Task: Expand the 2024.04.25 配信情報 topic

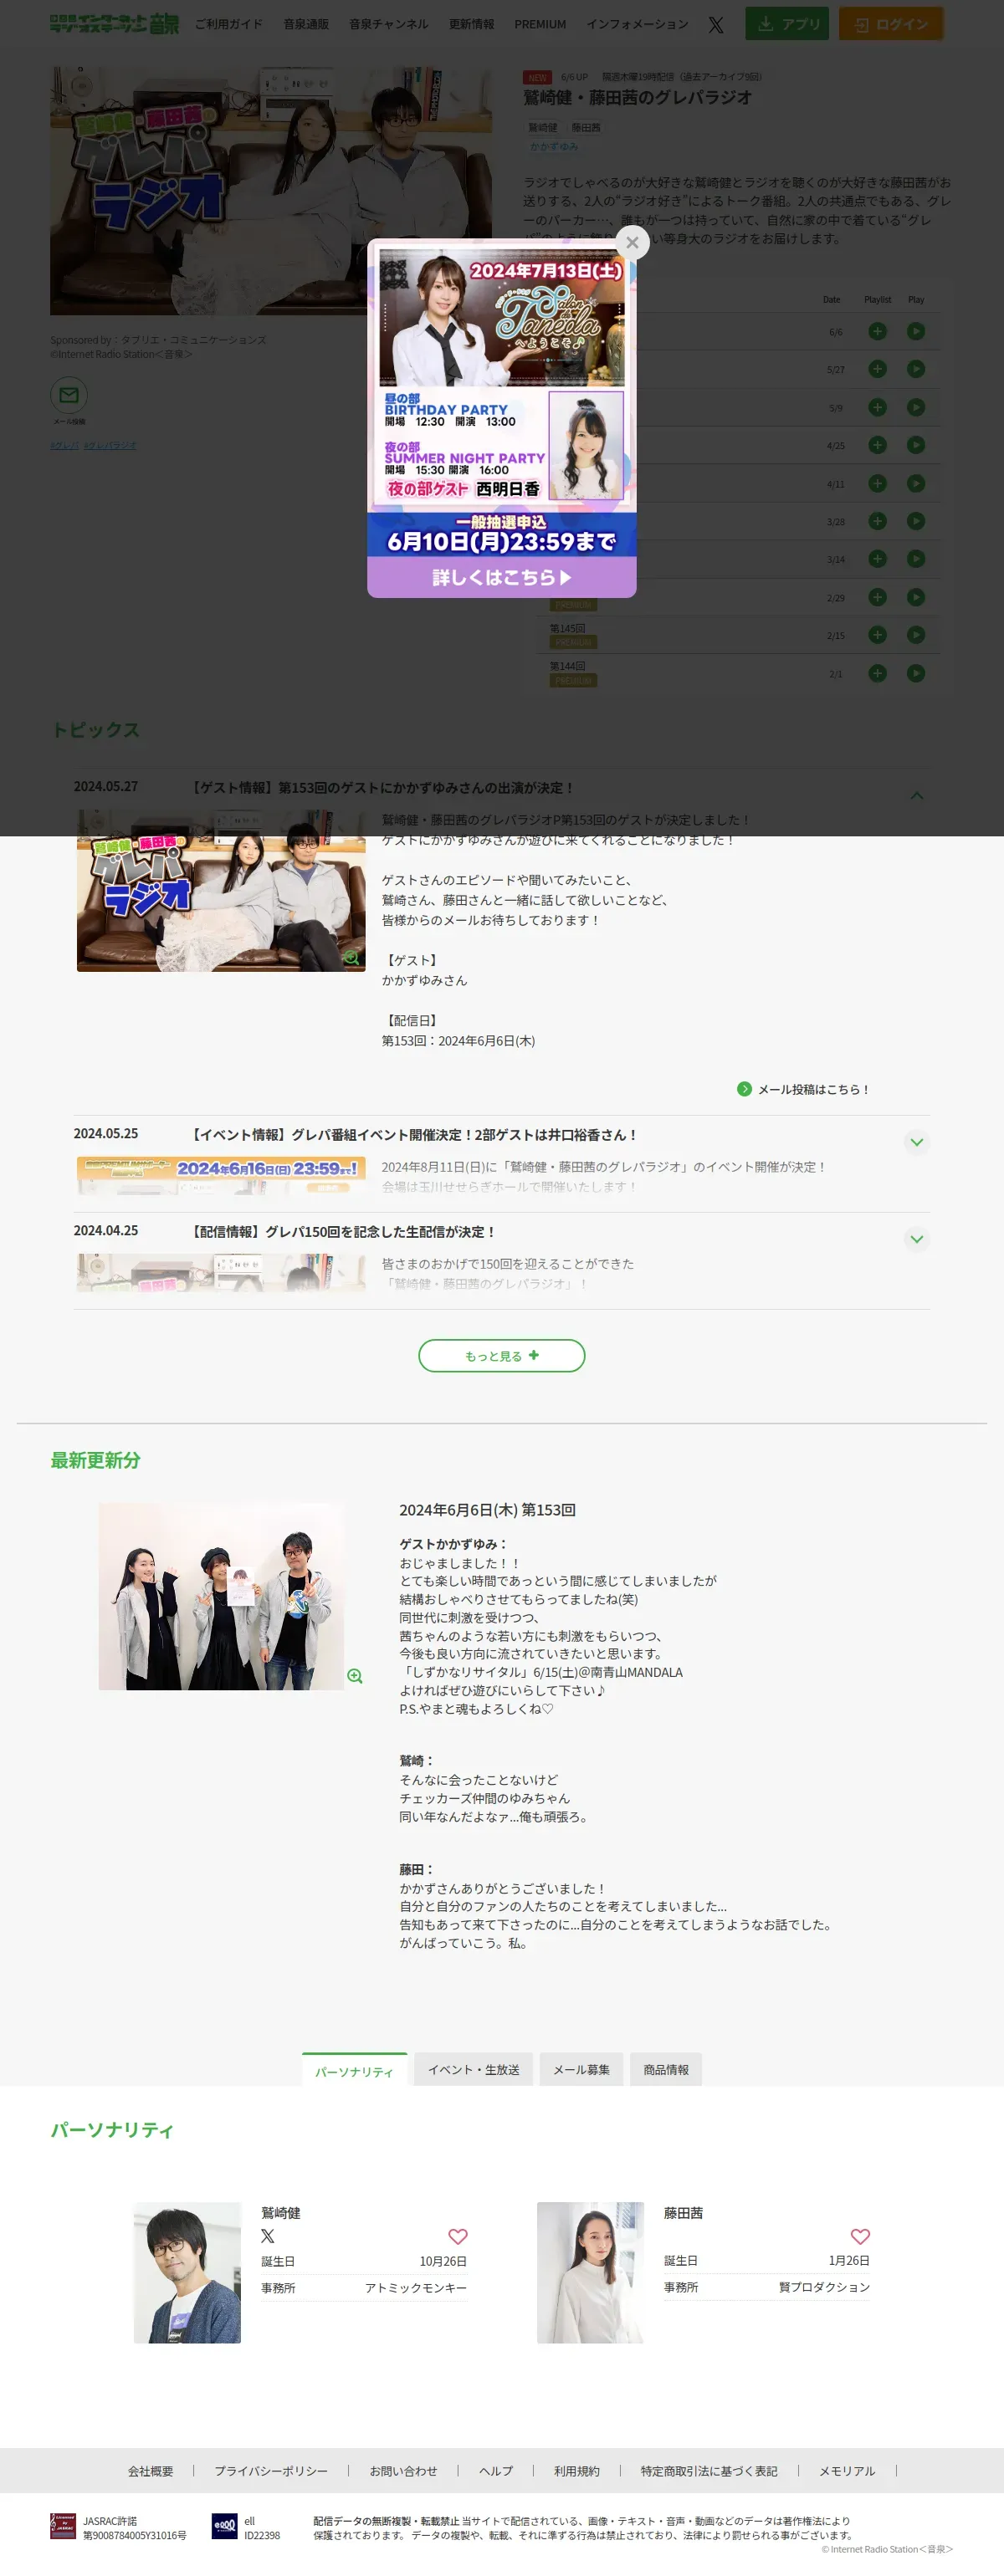Action: pos(916,1239)
